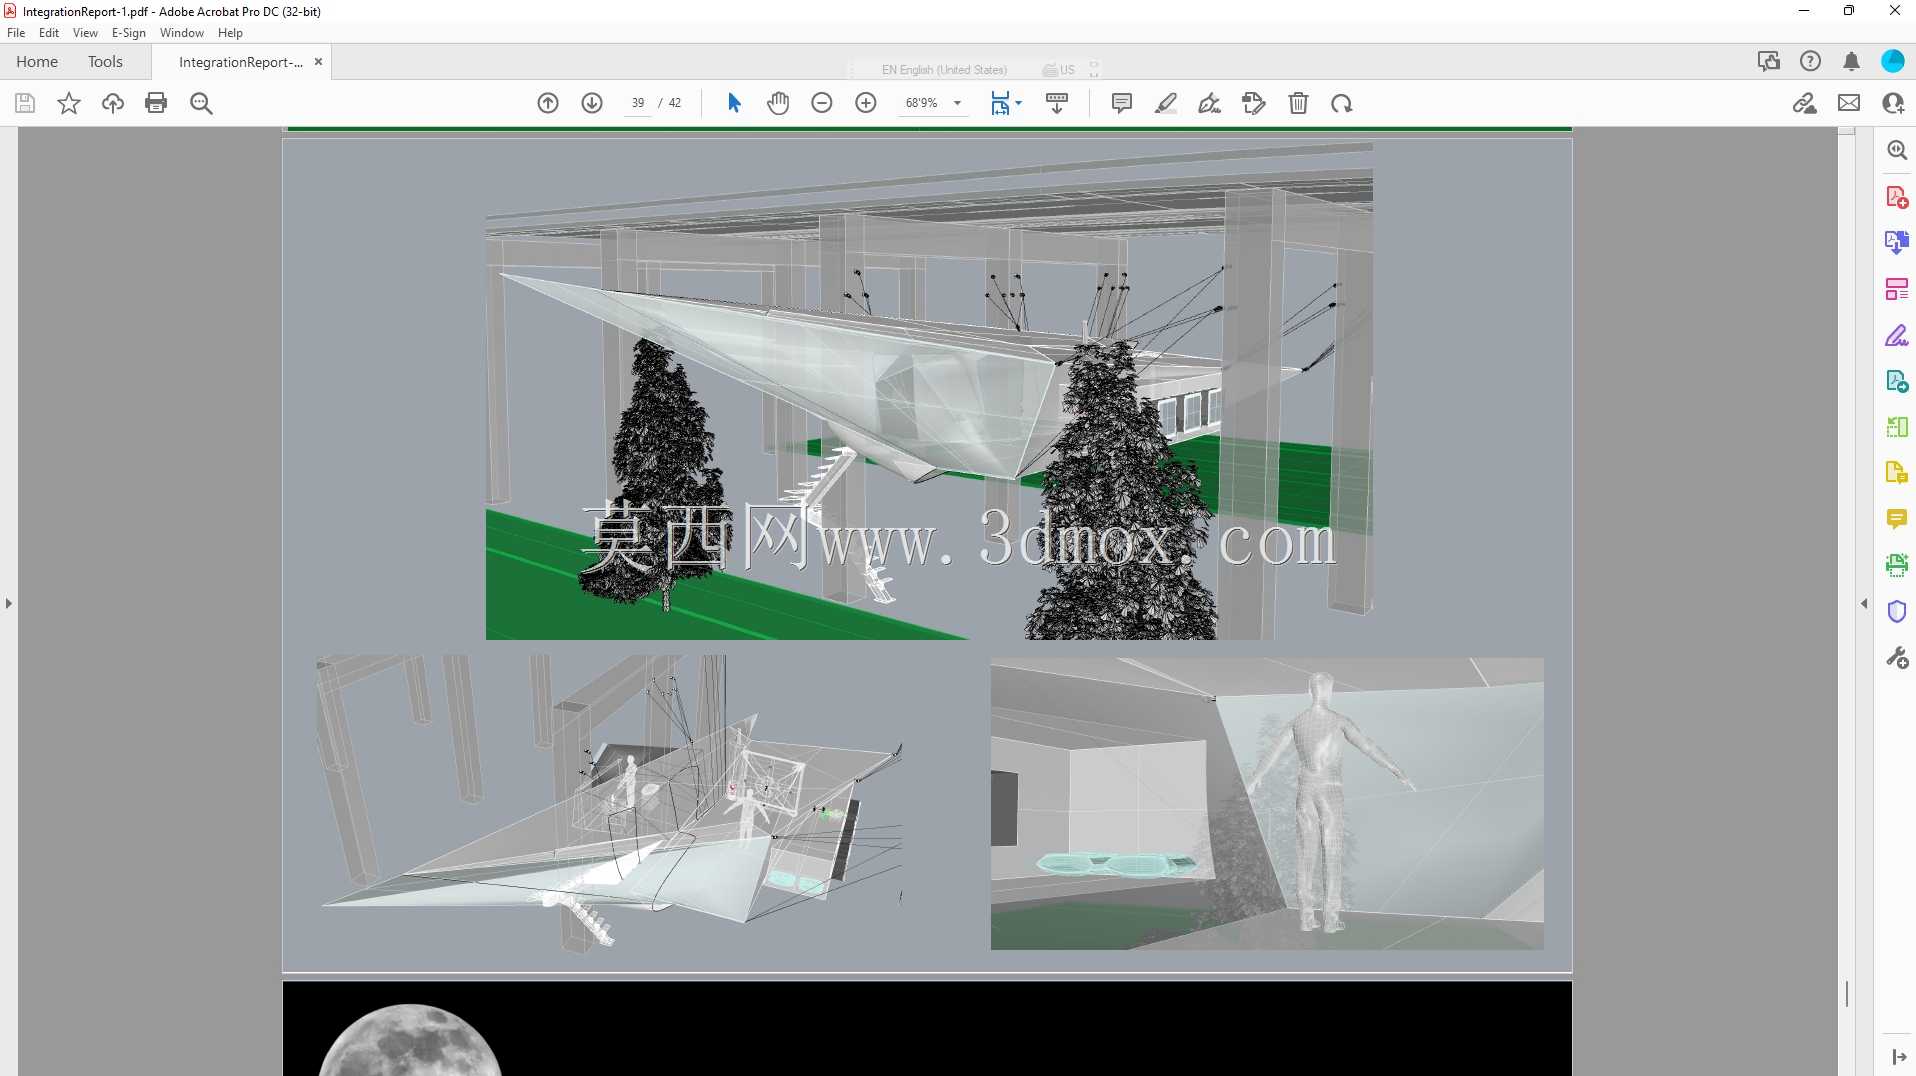
Task: Go to next page arrow
Action: 592,103
